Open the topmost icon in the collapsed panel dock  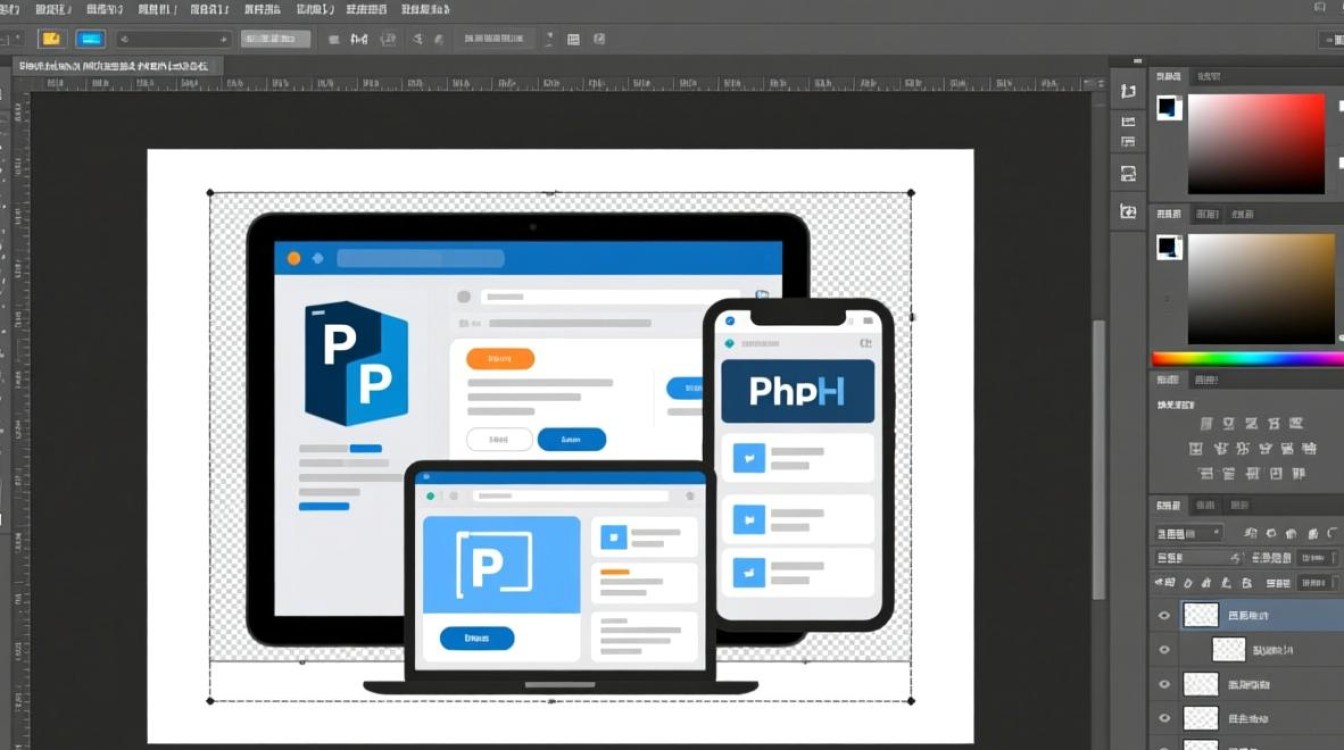point(1128,91)
